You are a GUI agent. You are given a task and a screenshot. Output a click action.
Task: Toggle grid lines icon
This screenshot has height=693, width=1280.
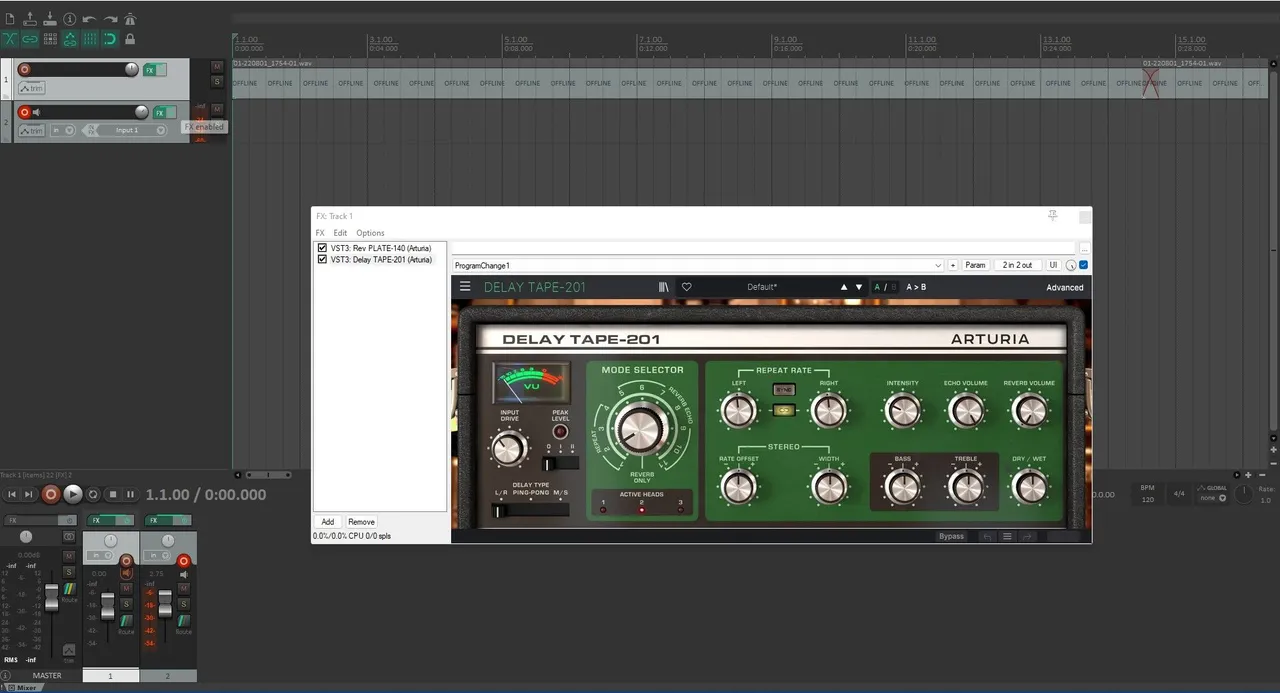[90, 39]
